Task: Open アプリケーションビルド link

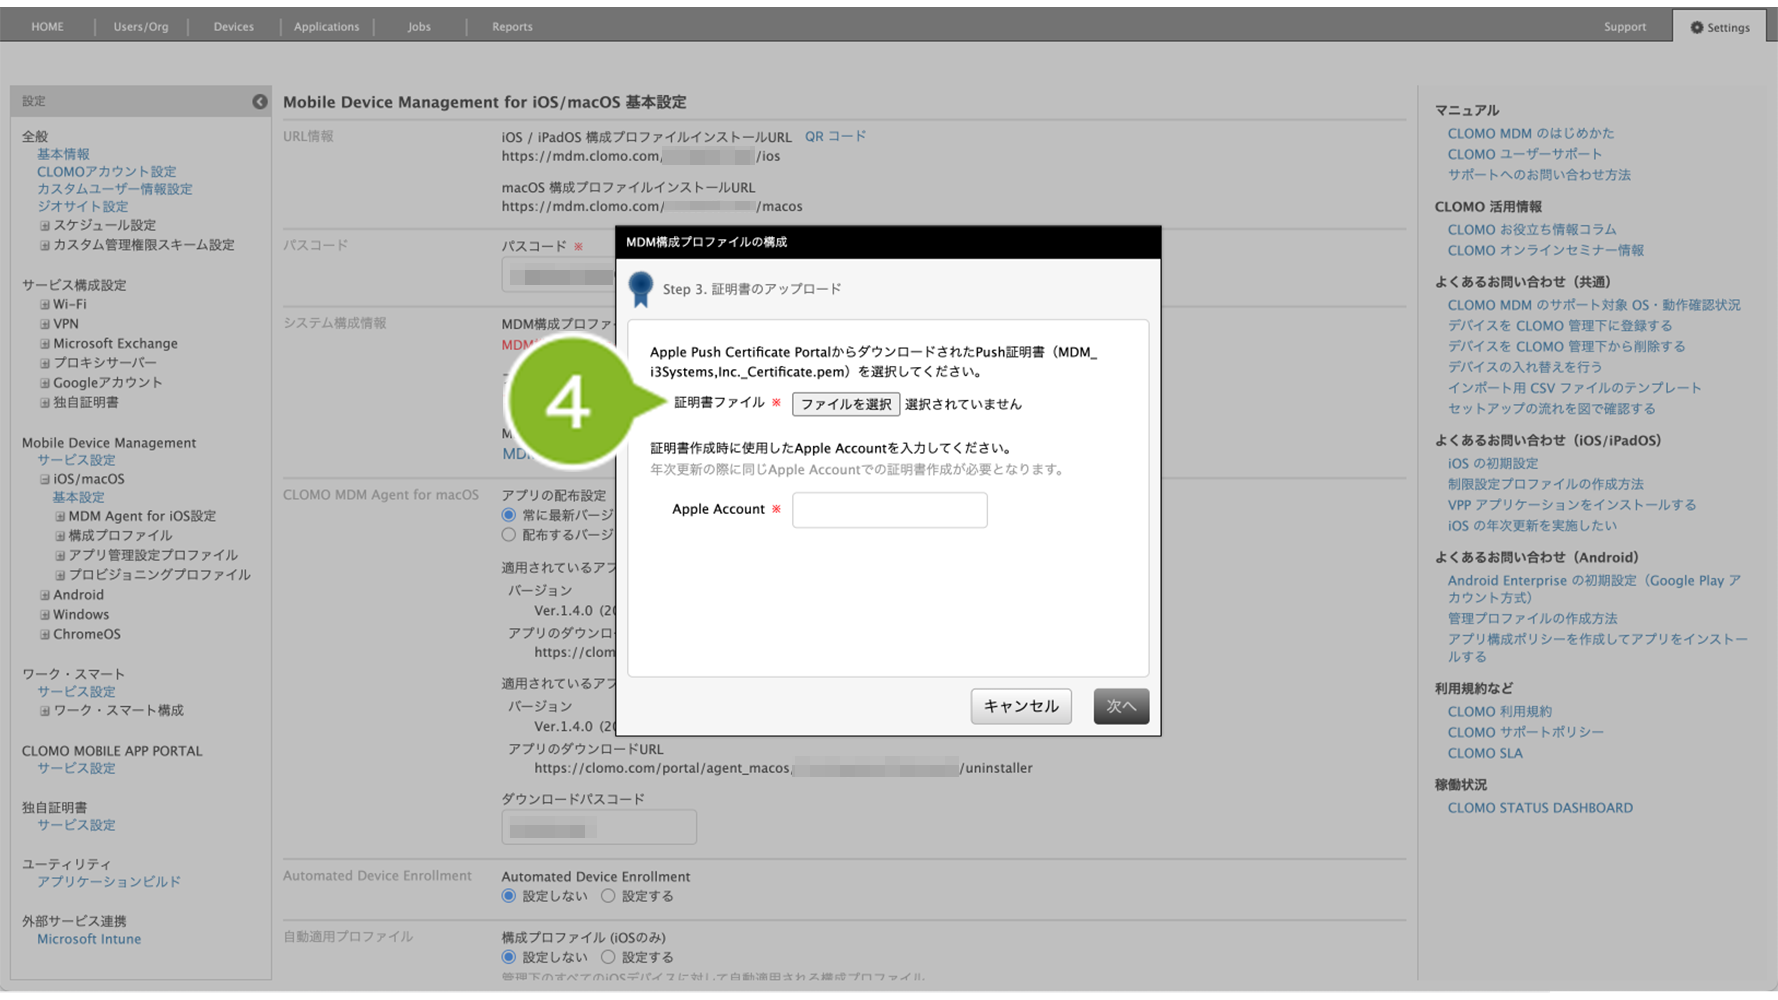Action: (109, 882)
